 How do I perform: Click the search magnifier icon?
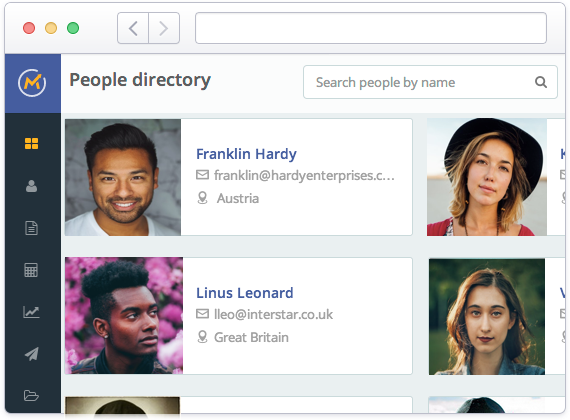click(541, 82)
